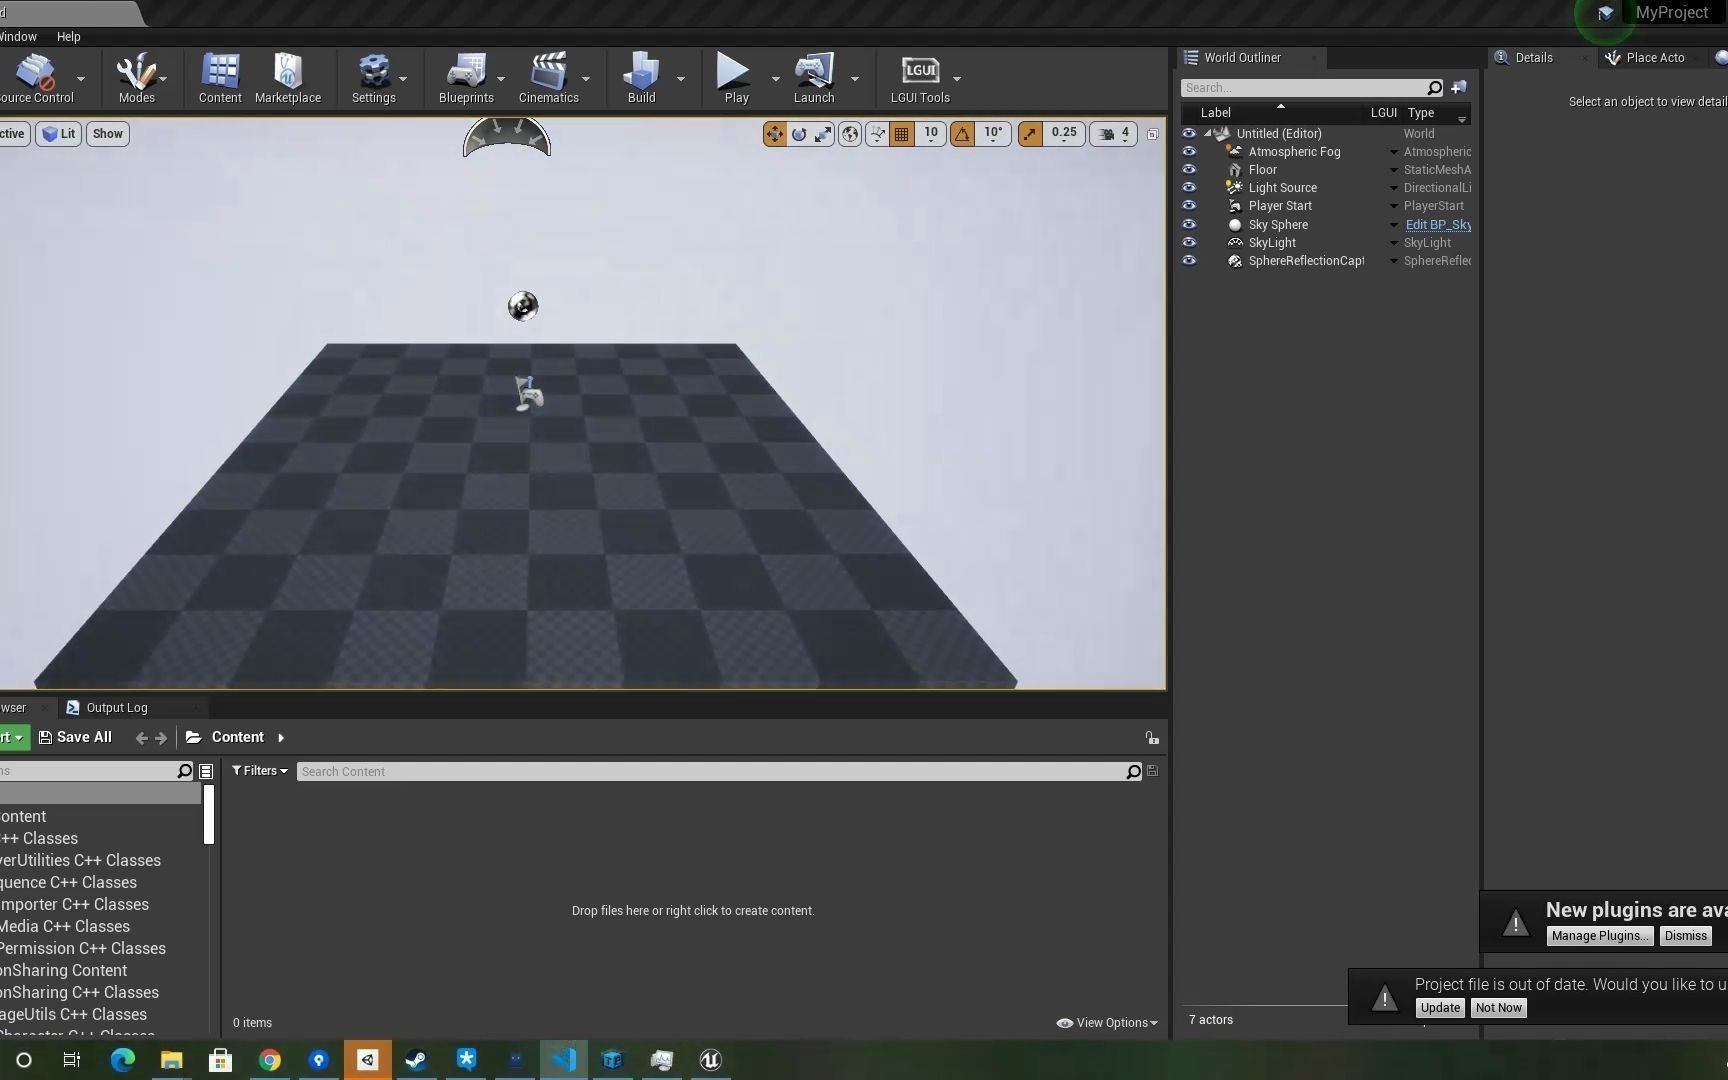Image resolution: width=1728 pixels, height=1080 pixels.
Task: Hide the Floor actor
Action: [x=1189, y=170]
